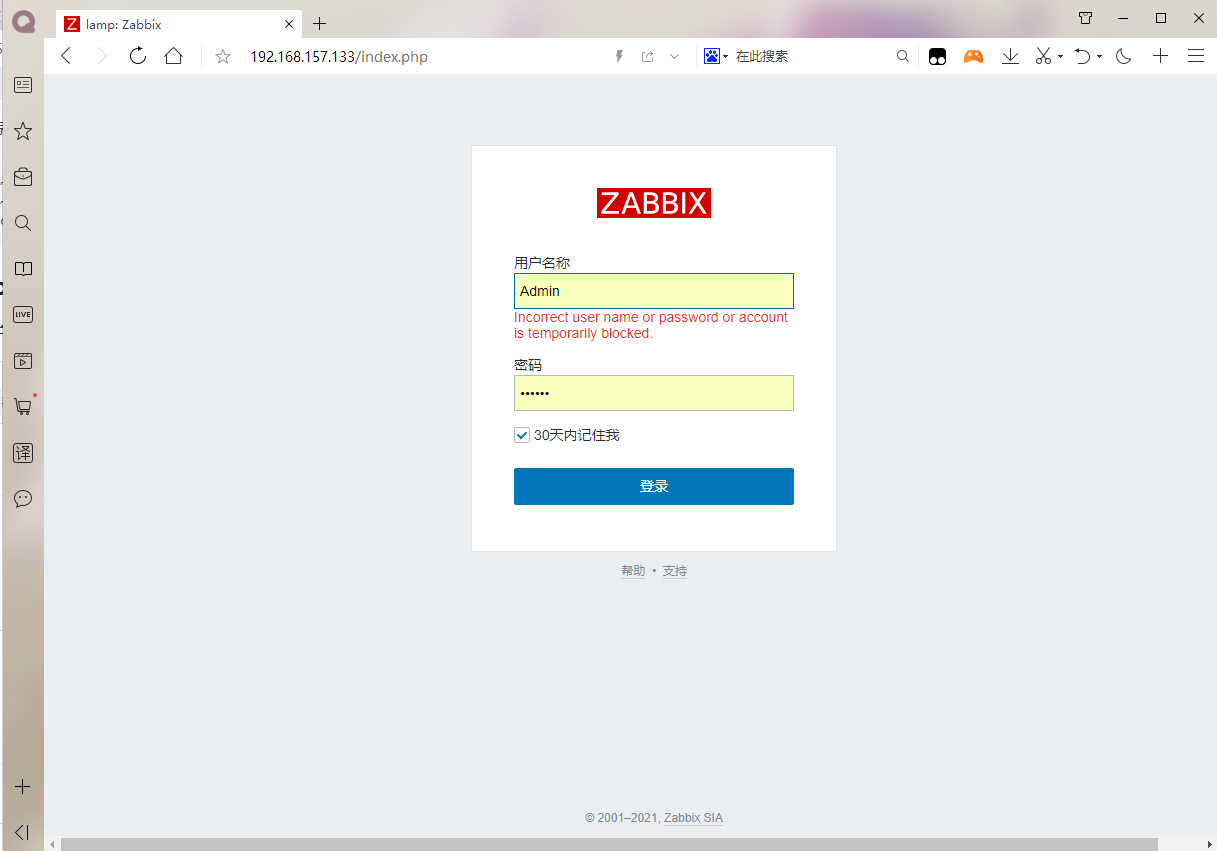Screen dimensions: 1217x851
Task: Open the sidebar search icon
Action: (23, 223)
